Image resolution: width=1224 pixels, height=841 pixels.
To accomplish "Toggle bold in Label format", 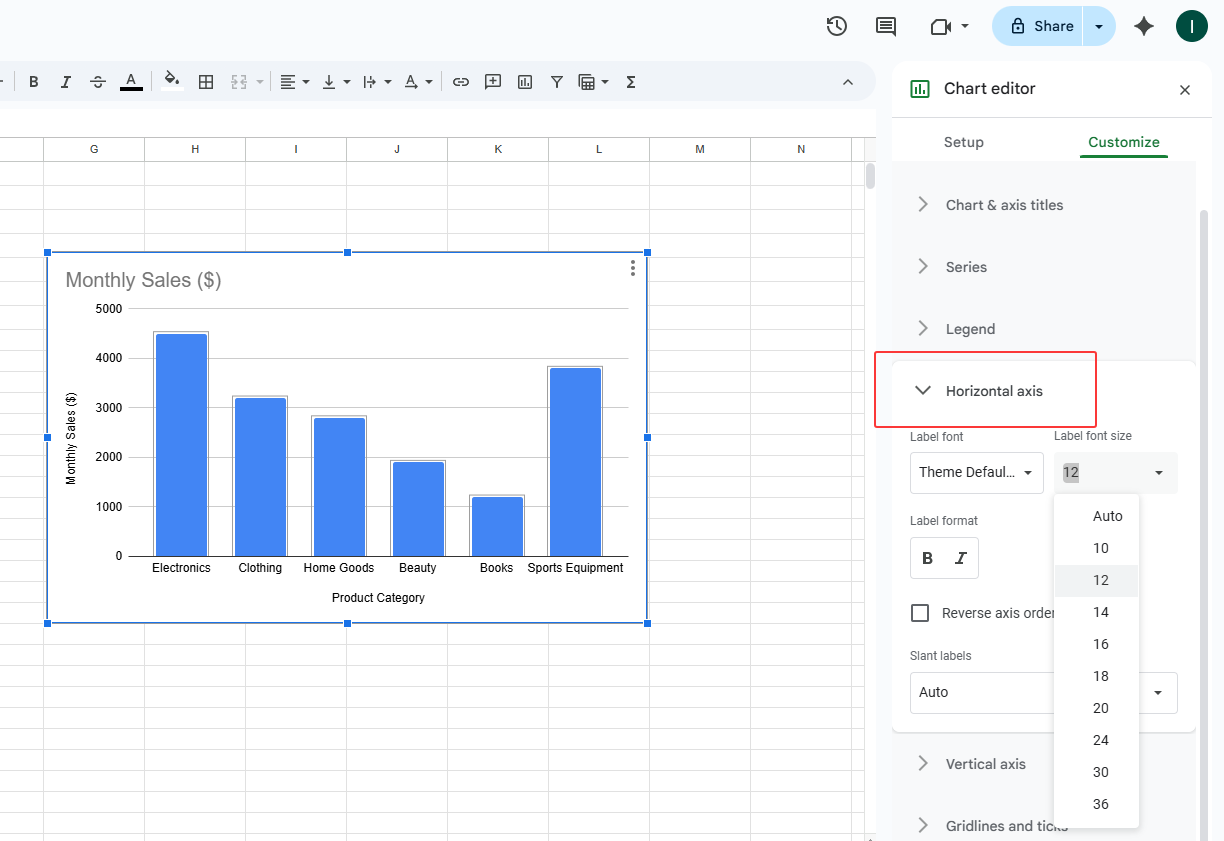I will (927, 558).
